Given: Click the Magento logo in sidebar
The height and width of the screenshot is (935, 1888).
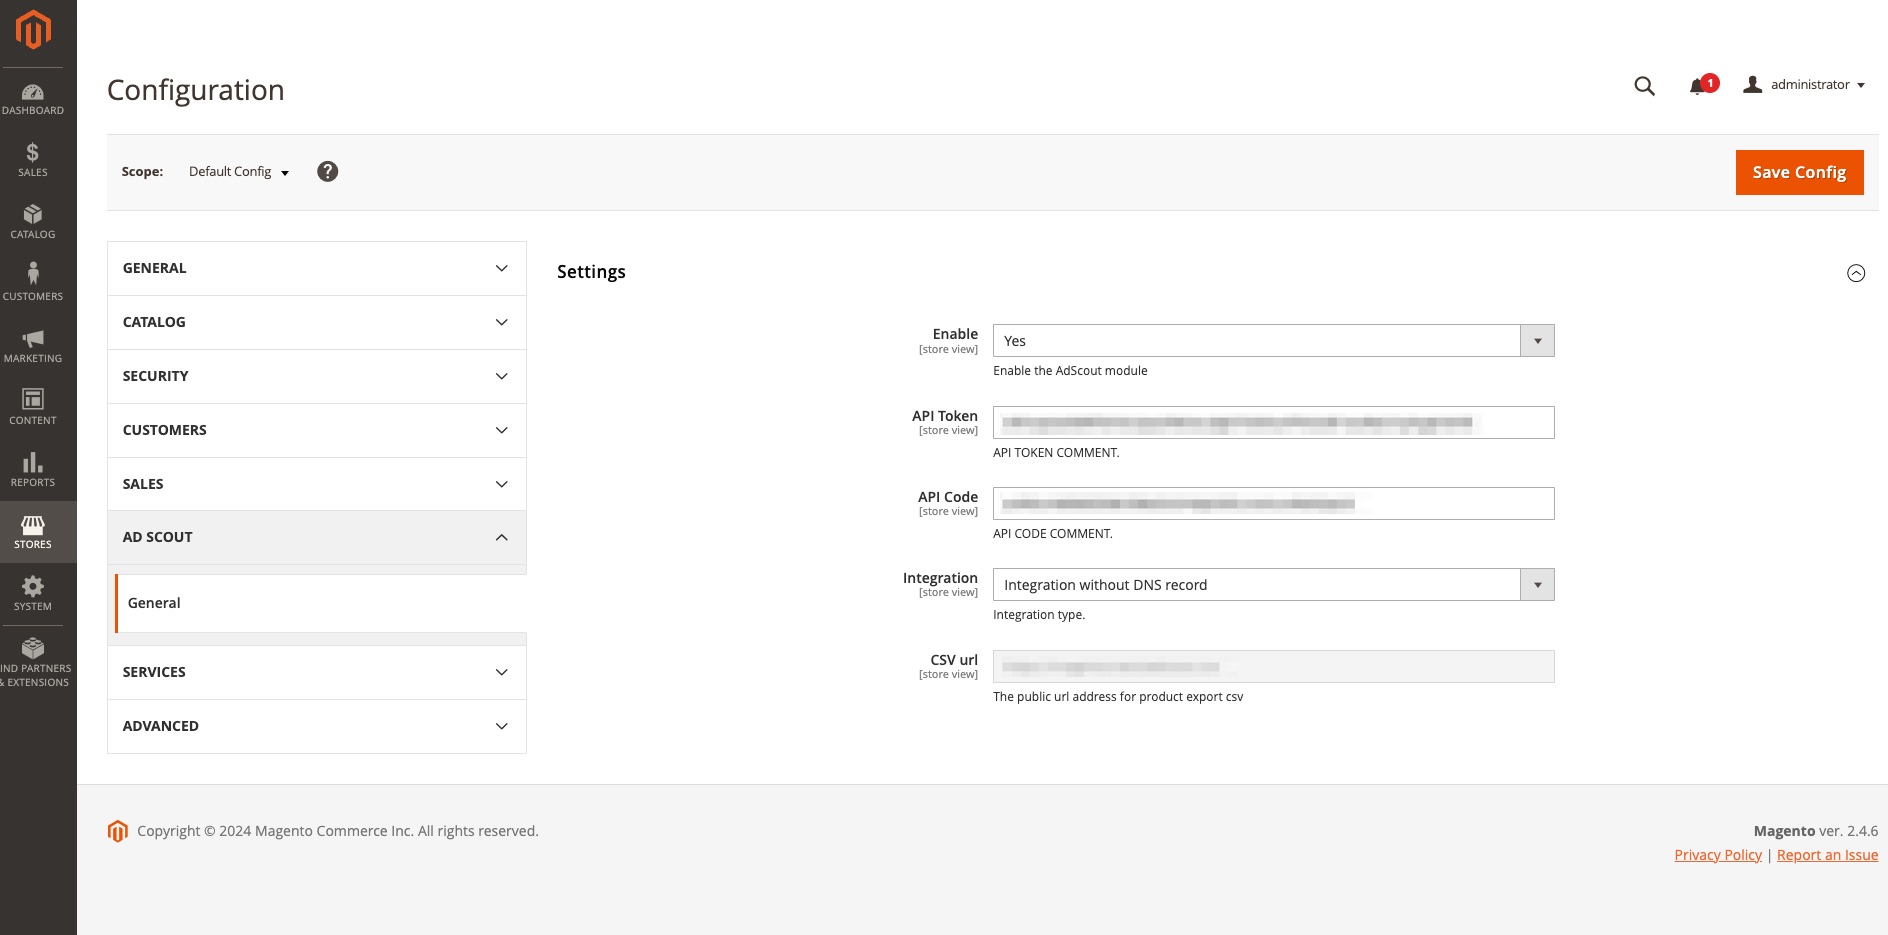Looking at the screenshot, I should (x=33, y=30).
